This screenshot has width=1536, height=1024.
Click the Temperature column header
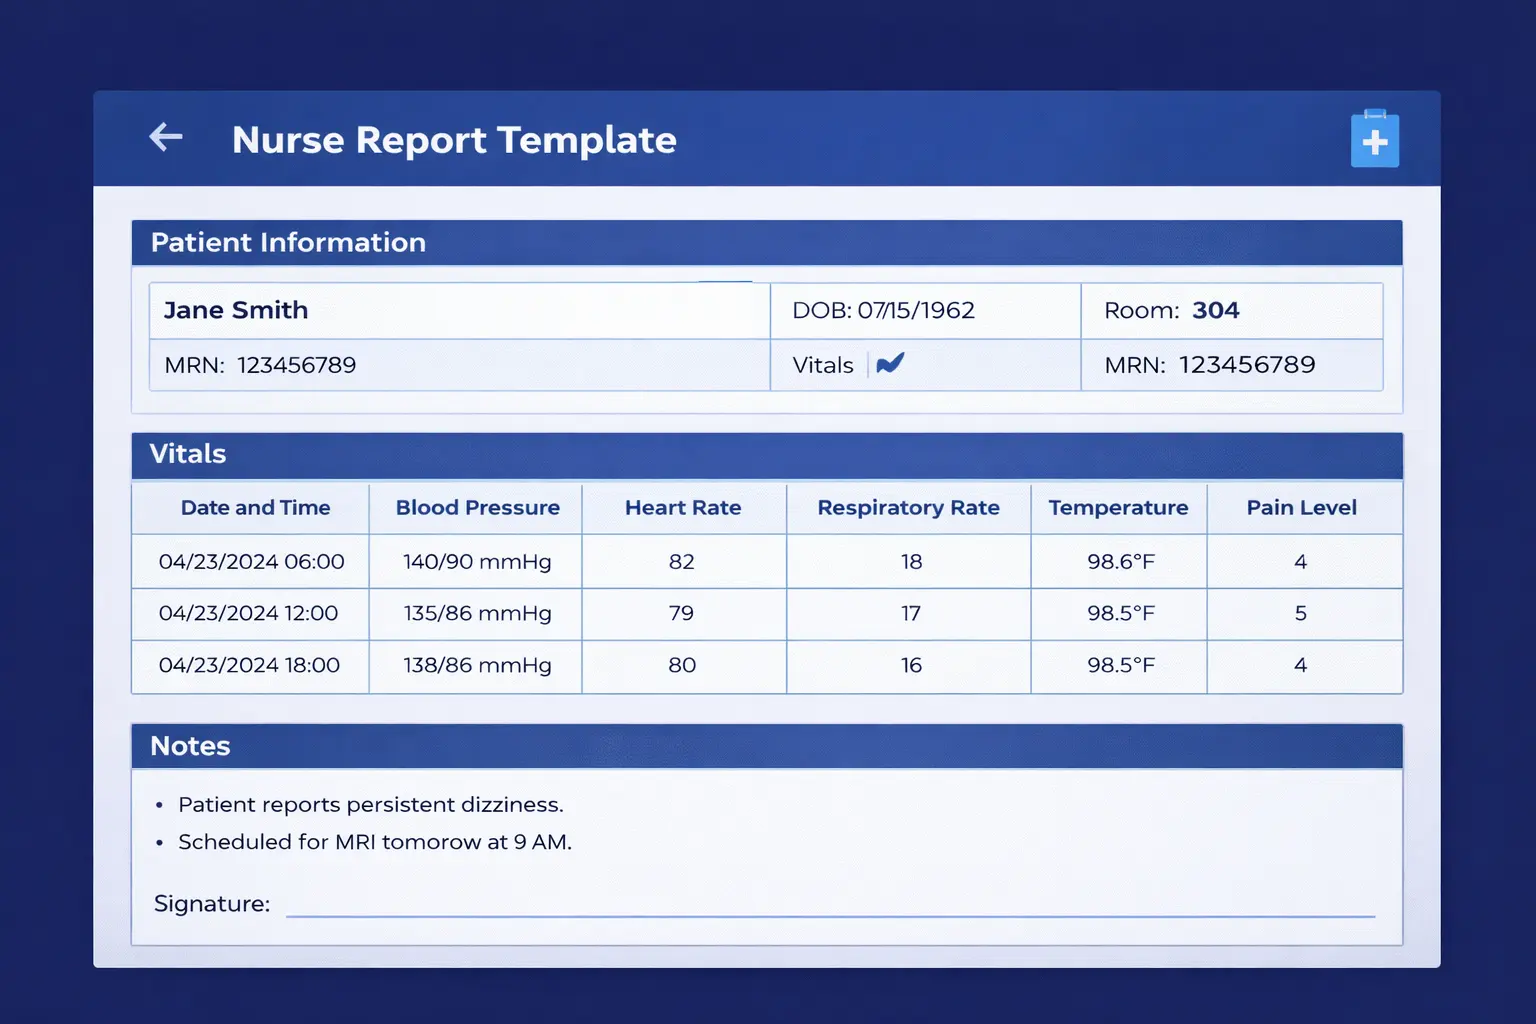click(1118, 508)
